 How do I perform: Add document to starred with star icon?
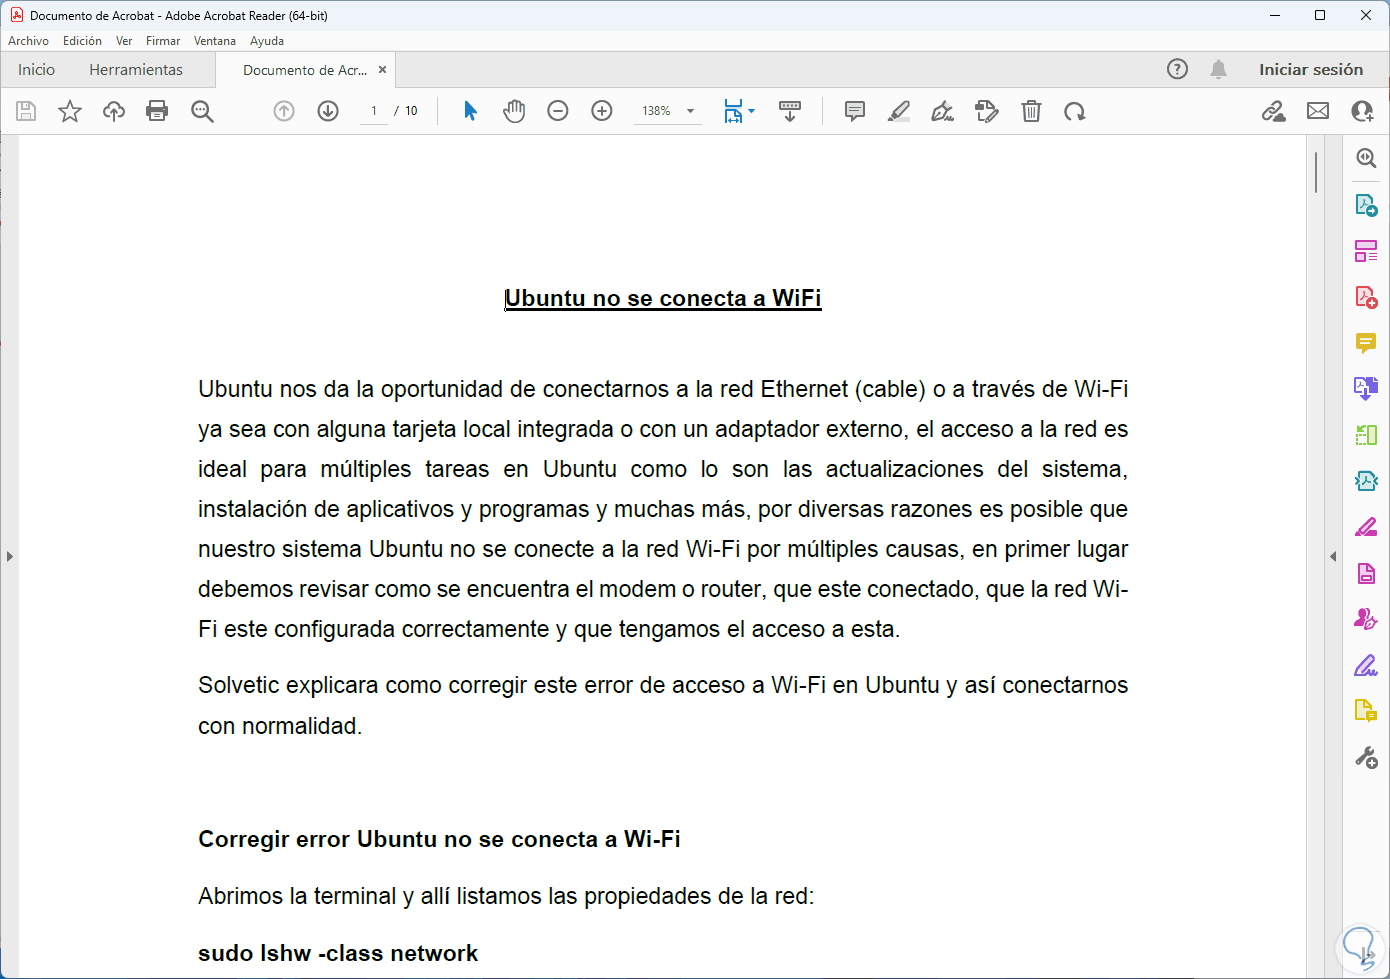[70, 111]
